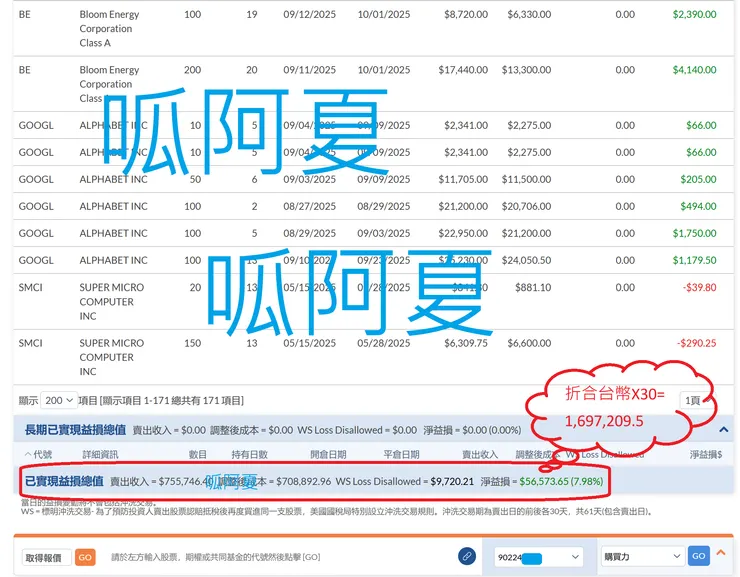Click the 顯示項目 1-171 count text
The height and width of the screenshot is (577, 740).
click(172, 401)
